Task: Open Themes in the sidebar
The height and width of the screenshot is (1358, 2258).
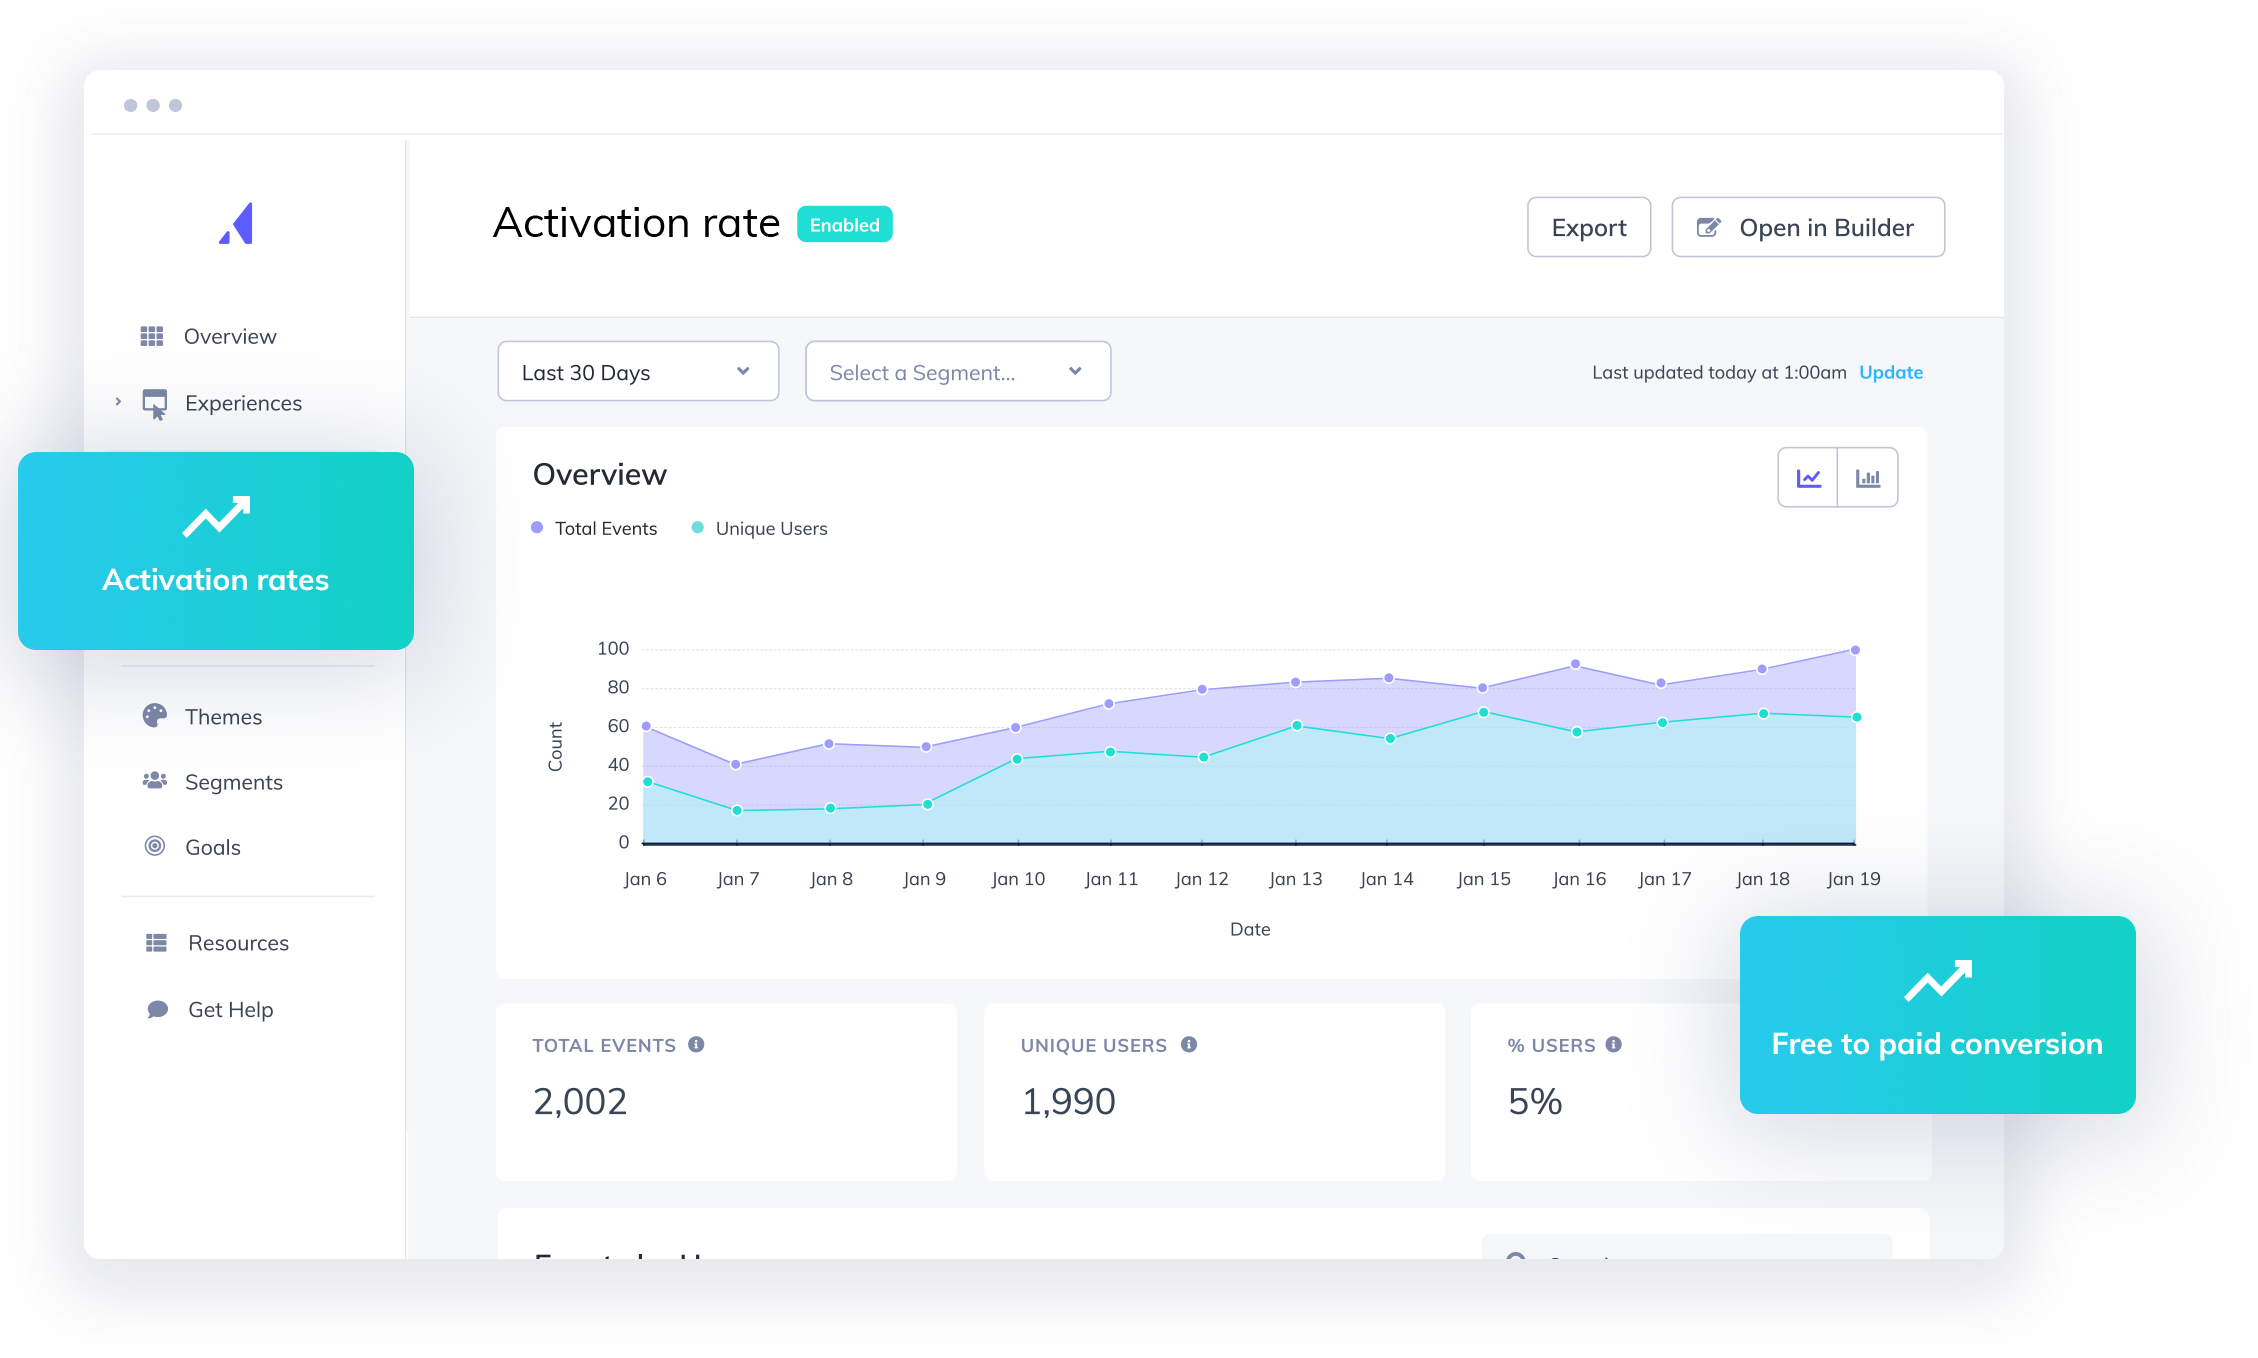Action: [223, 717]
